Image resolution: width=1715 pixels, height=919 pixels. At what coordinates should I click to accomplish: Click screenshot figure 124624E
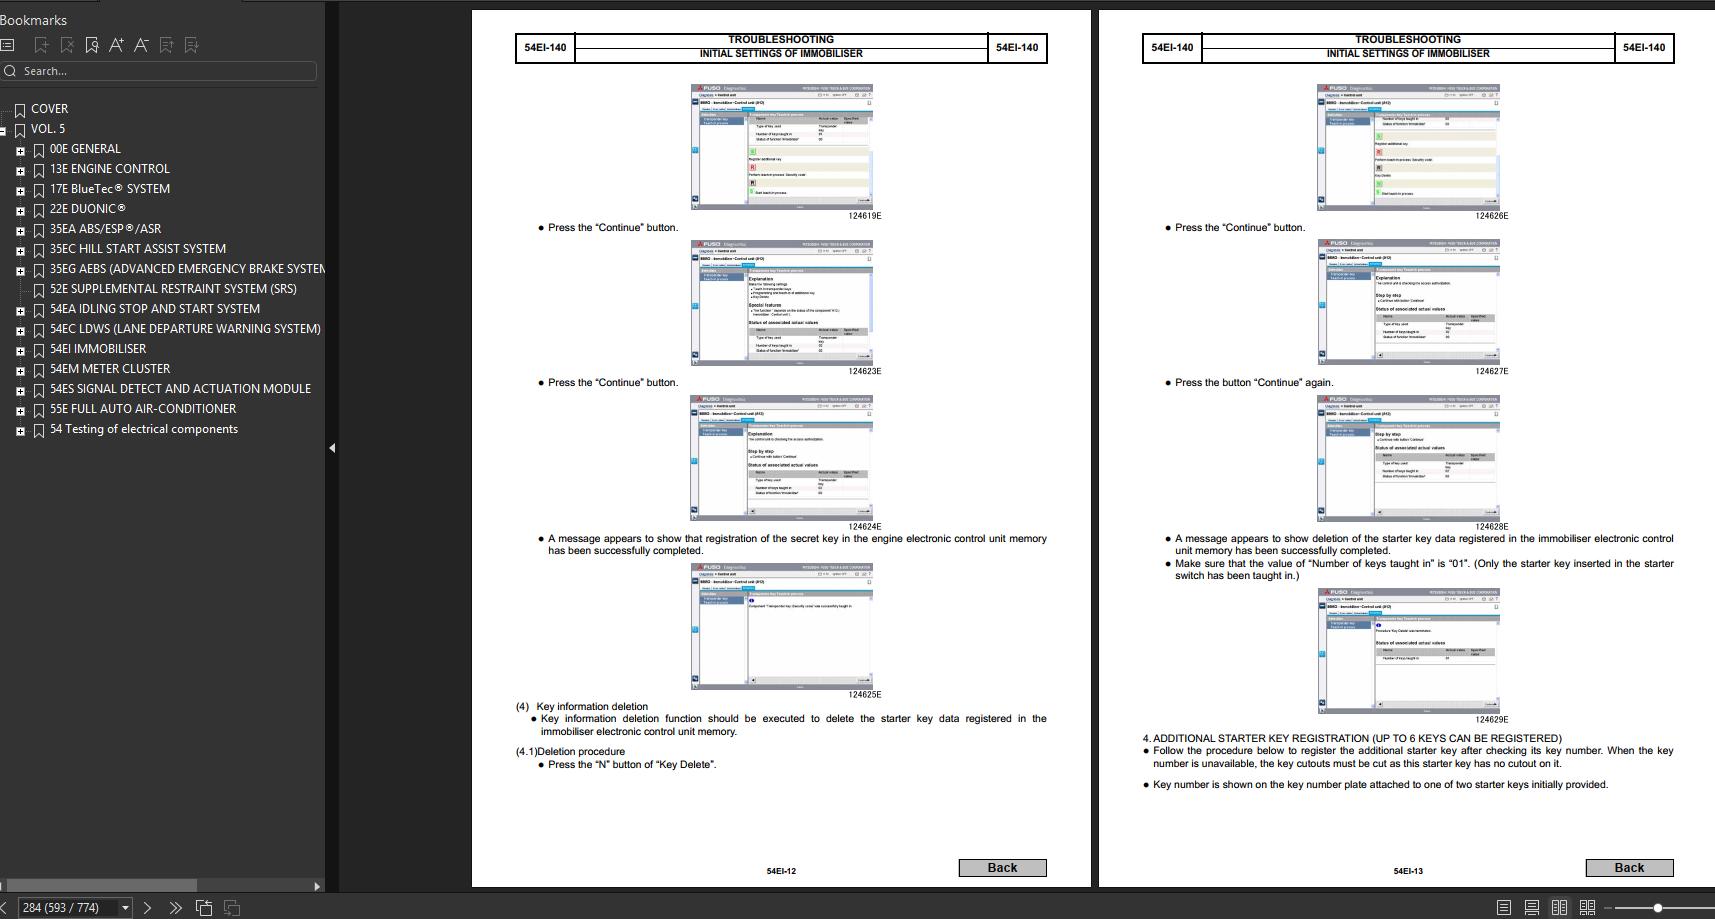click(x=781, y=458)
